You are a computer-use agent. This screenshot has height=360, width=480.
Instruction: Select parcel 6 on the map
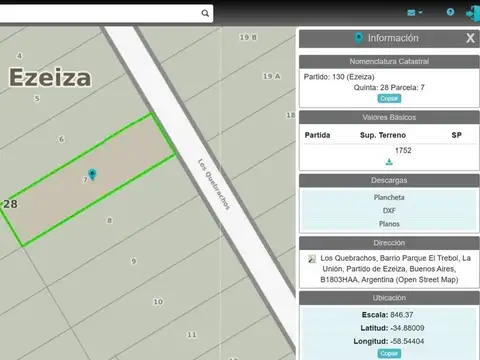61,139
